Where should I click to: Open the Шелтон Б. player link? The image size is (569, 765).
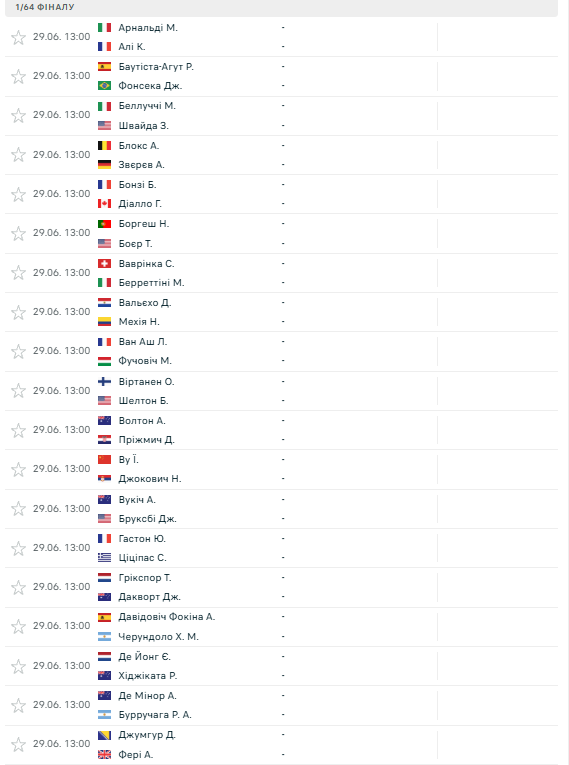(143, 401)
